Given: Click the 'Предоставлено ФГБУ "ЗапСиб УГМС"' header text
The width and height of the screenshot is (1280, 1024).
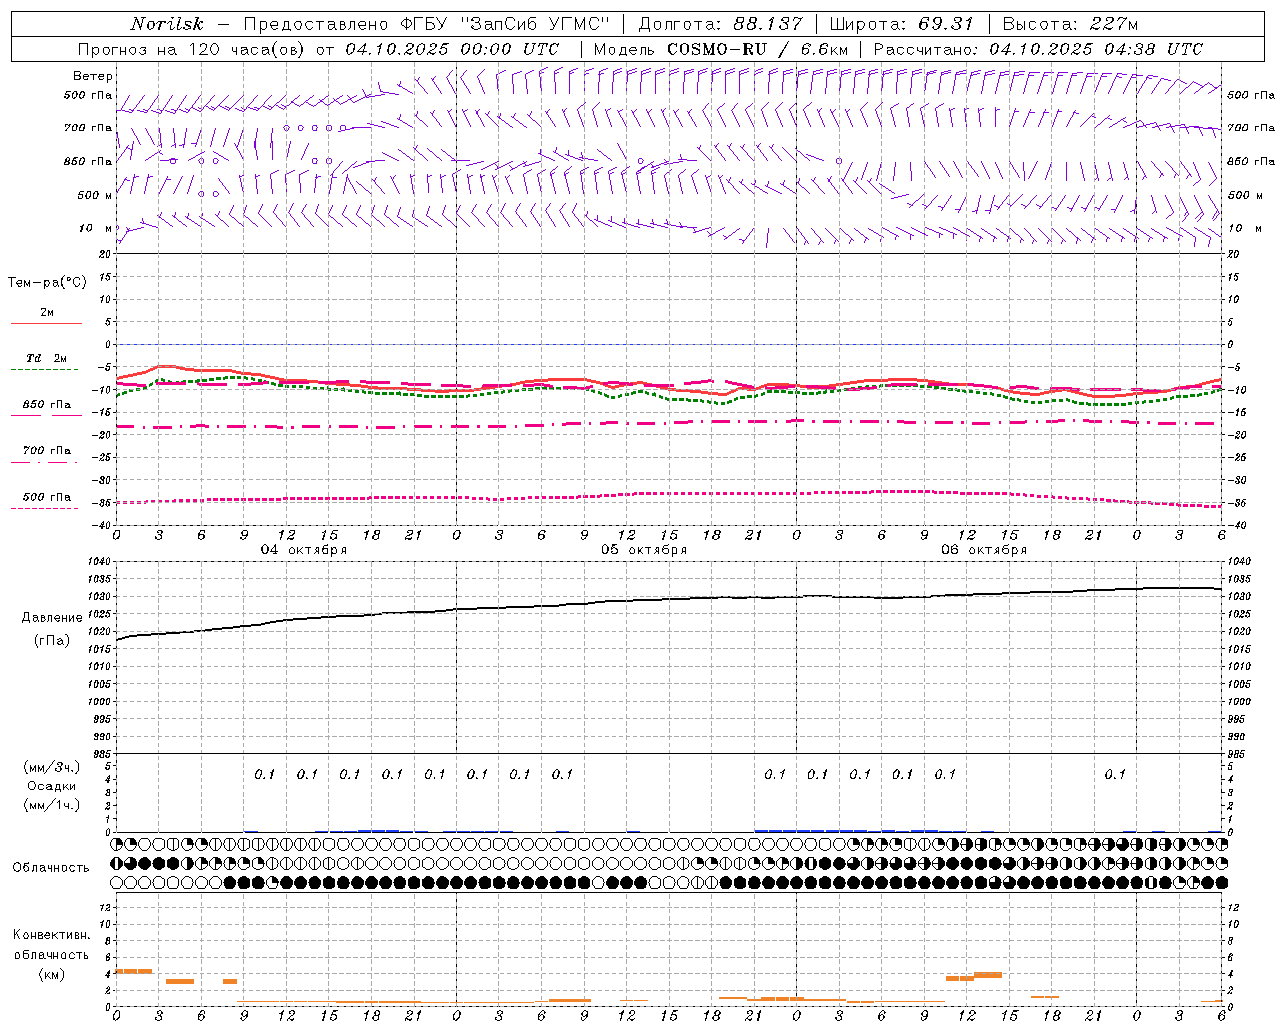Looking at the screenshot, I should point(427,24).
